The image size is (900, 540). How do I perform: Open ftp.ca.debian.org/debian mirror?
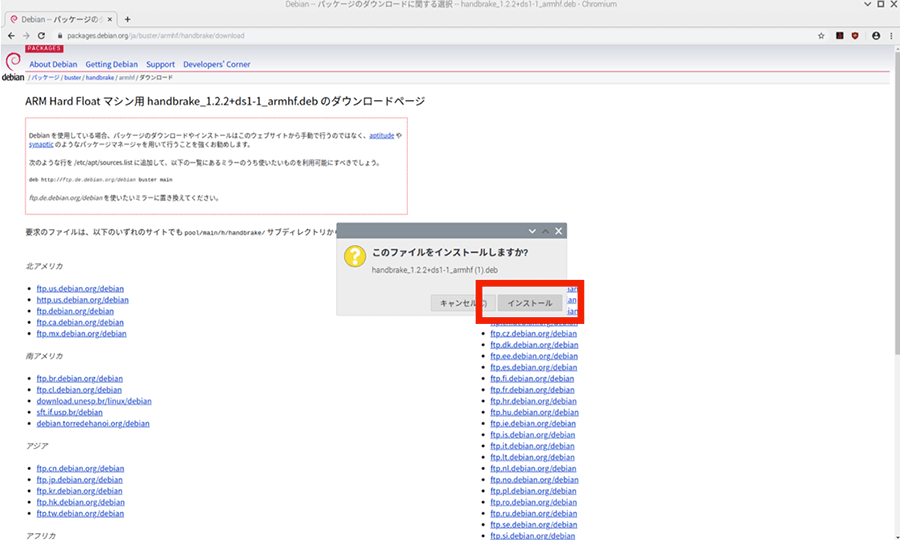80,323
